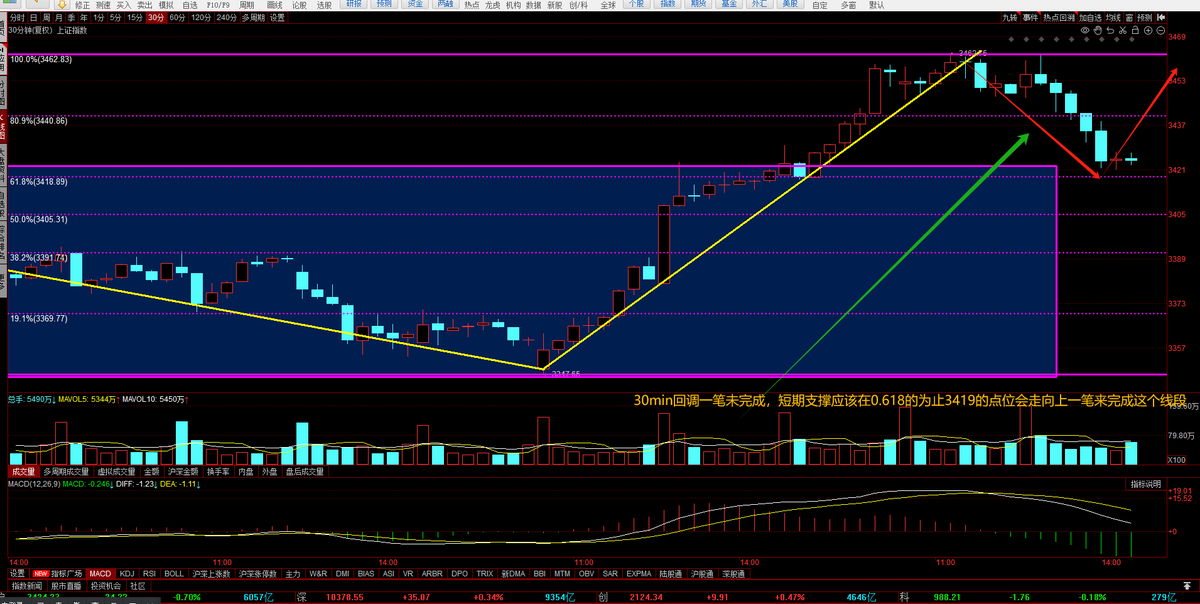The image size is (1200, 604).
Task: Open the 基金 funds toolbar button
Action: coord(729,4)
